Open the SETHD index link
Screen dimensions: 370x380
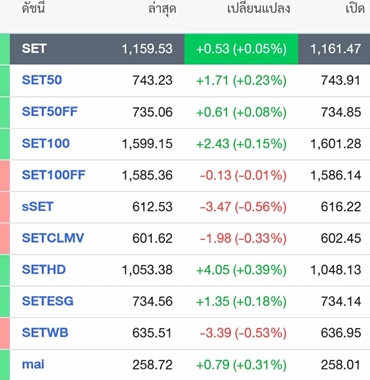(44, 270)
